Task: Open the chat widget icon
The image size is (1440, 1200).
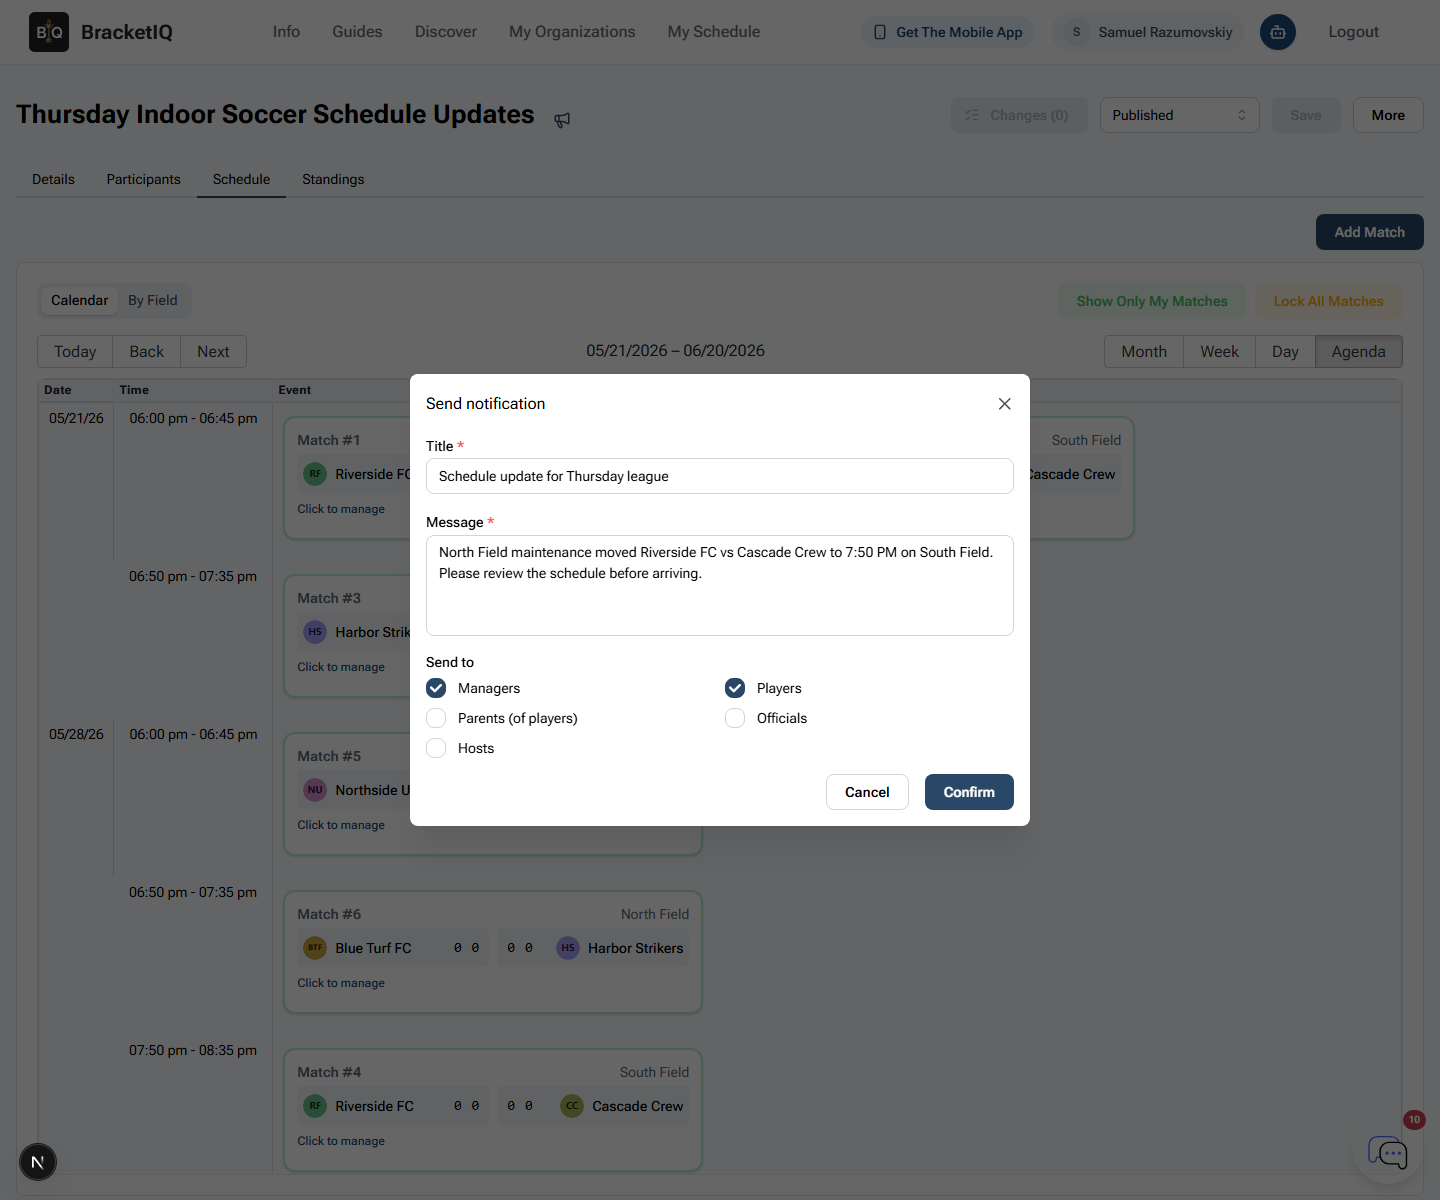Action: 1388,1152
